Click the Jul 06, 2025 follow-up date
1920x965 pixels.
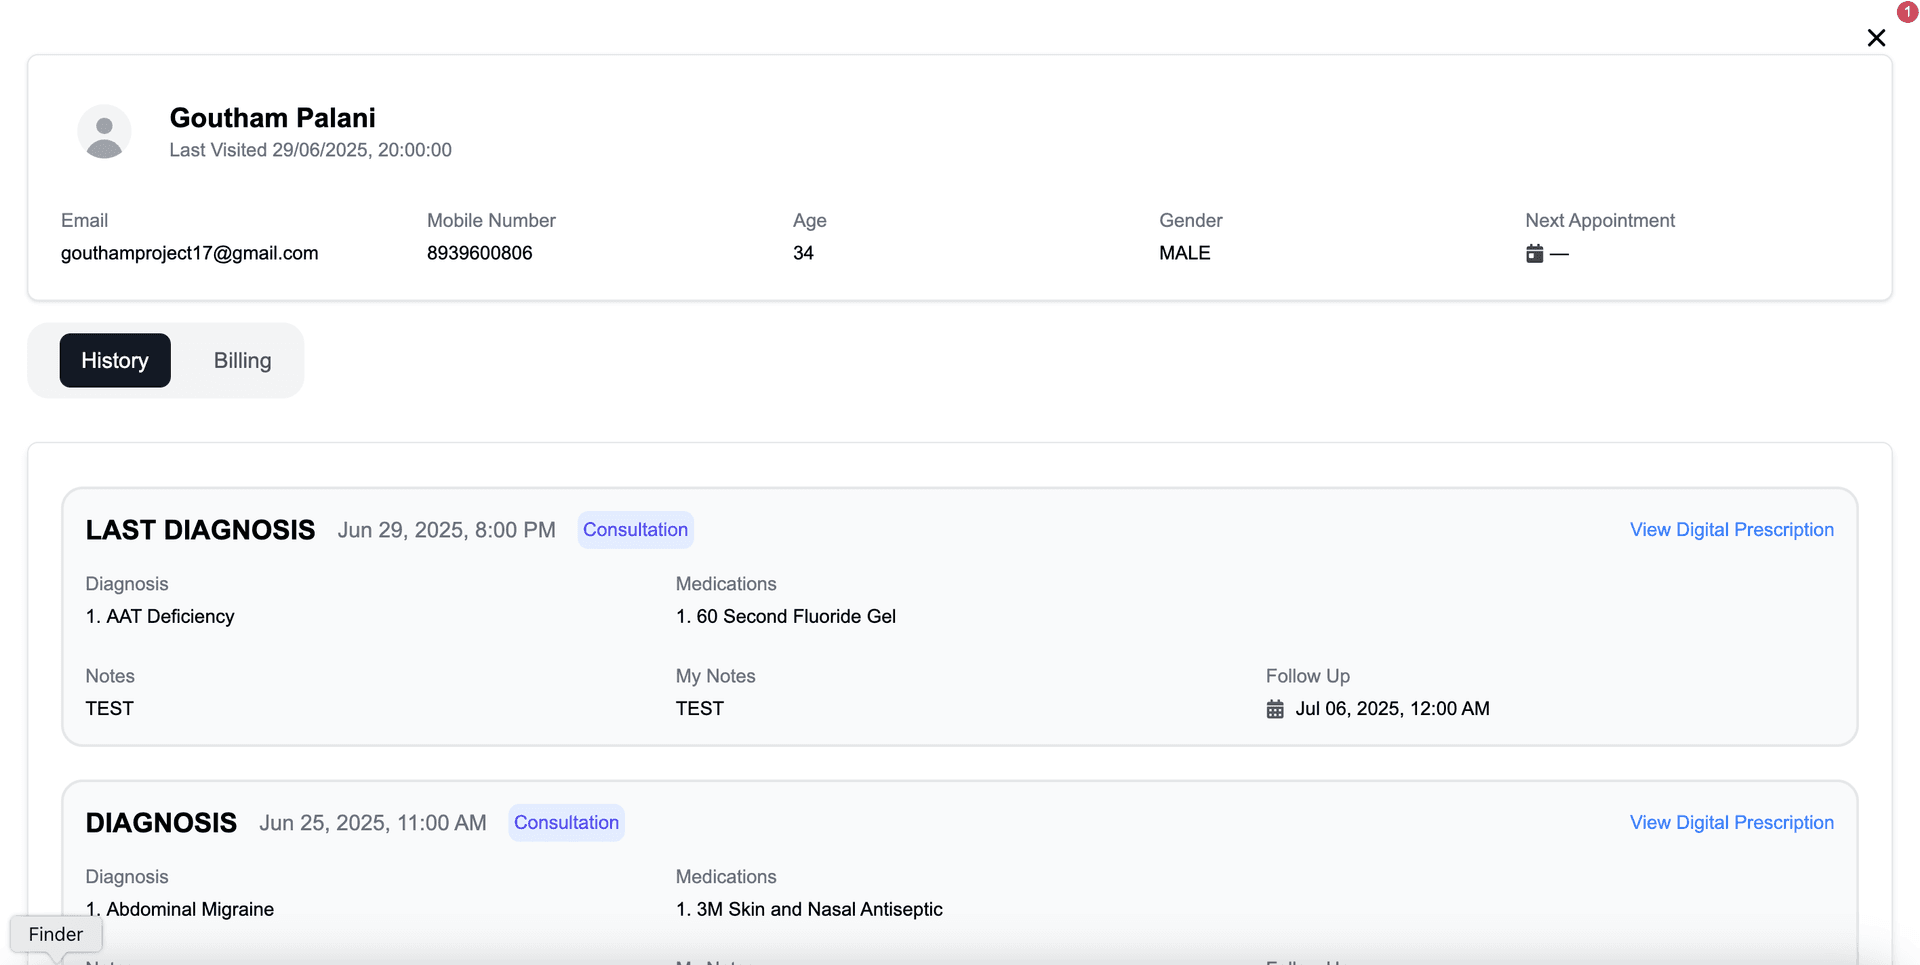tap(1392, 709)
